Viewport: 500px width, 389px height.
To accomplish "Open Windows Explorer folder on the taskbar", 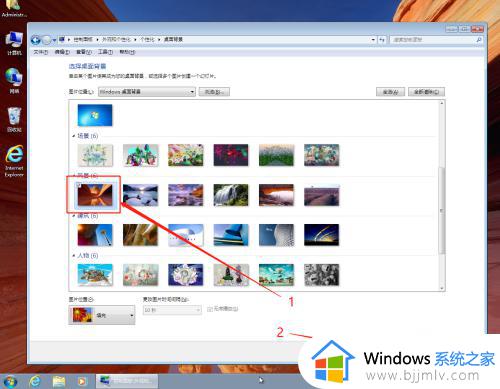I will [x=59, y=381].
